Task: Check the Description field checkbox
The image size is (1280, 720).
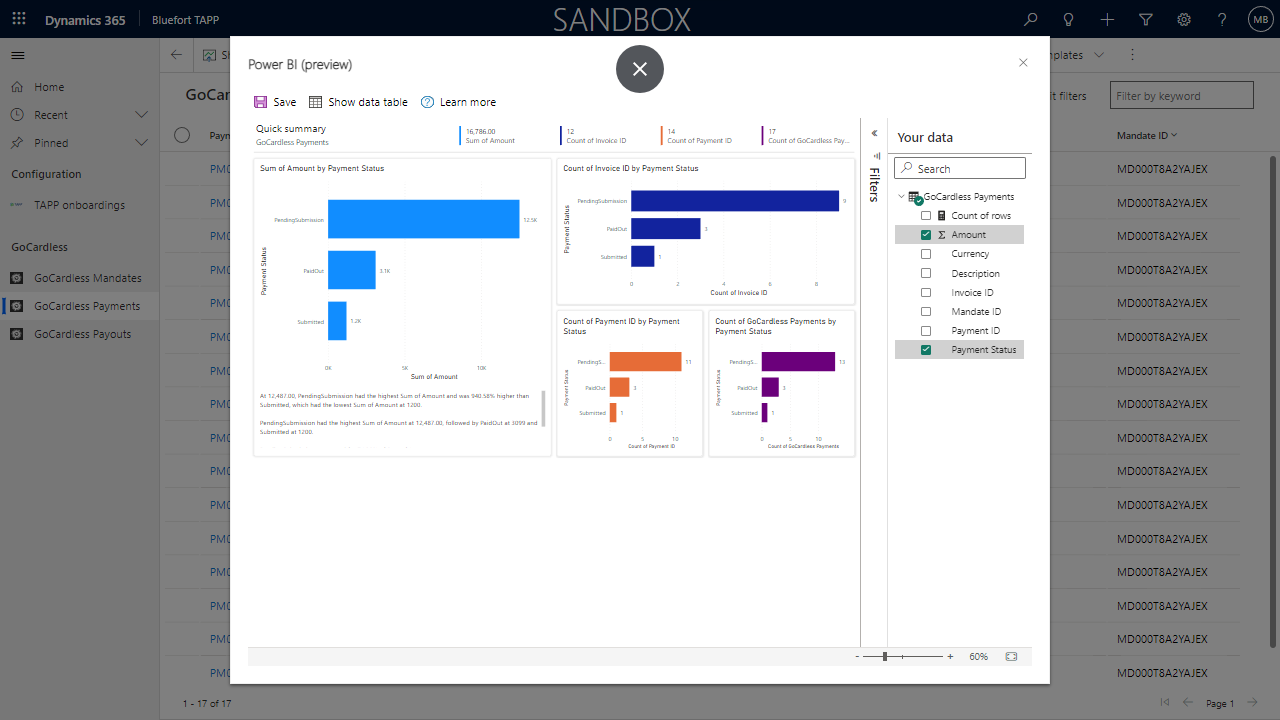Action: click(926, 273)
